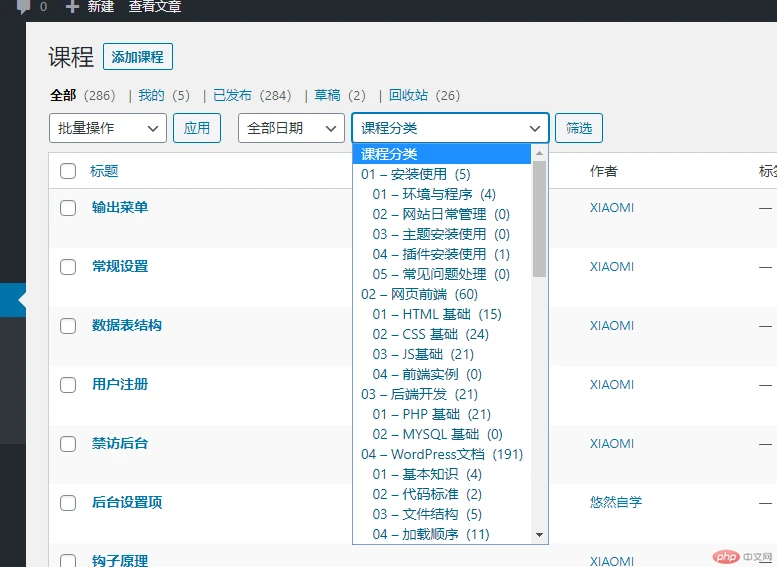Click the 筛选 button
Viewport: 777px width, 567px height.
tap(579, 128)
